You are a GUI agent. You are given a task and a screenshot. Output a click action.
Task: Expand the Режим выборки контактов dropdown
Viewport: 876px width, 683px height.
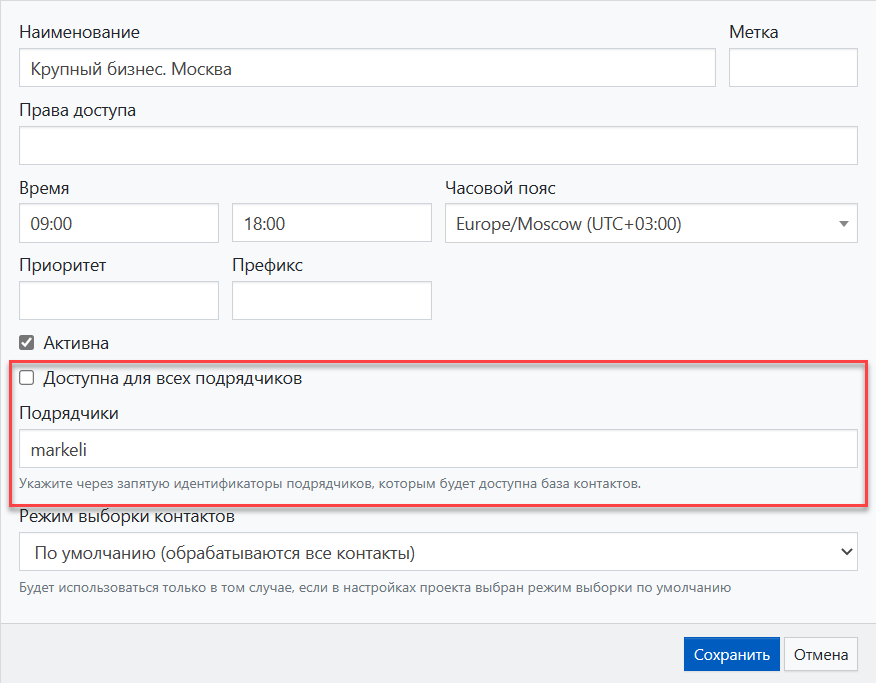(x=438, y=552)
